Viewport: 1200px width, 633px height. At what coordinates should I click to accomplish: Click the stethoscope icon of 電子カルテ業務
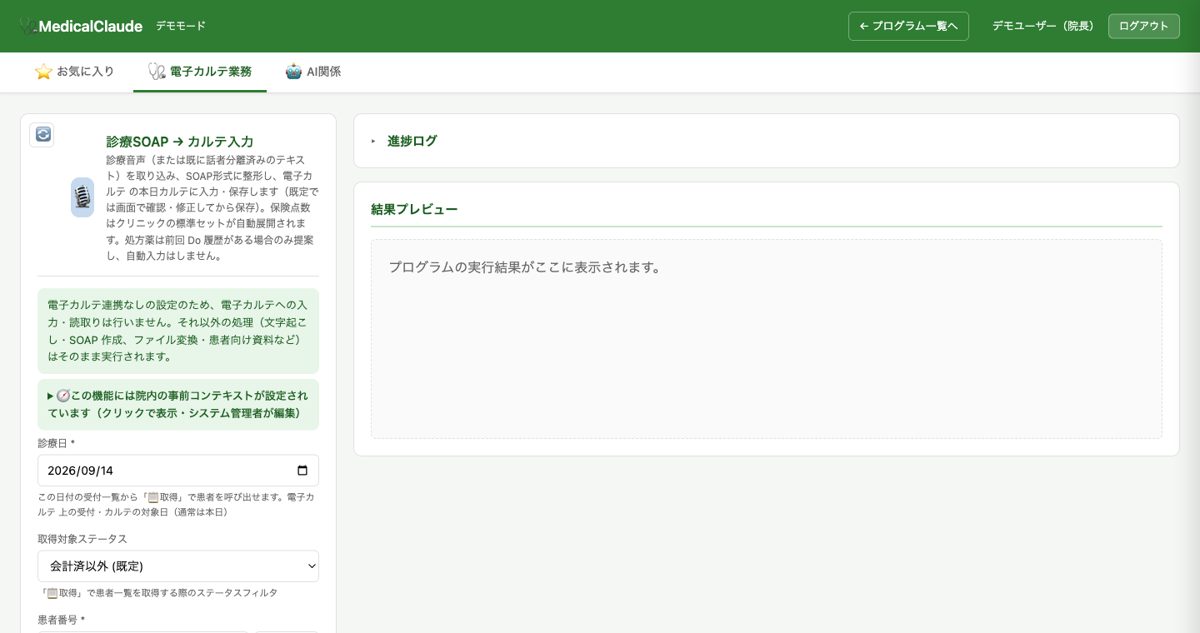coord(156,72)
